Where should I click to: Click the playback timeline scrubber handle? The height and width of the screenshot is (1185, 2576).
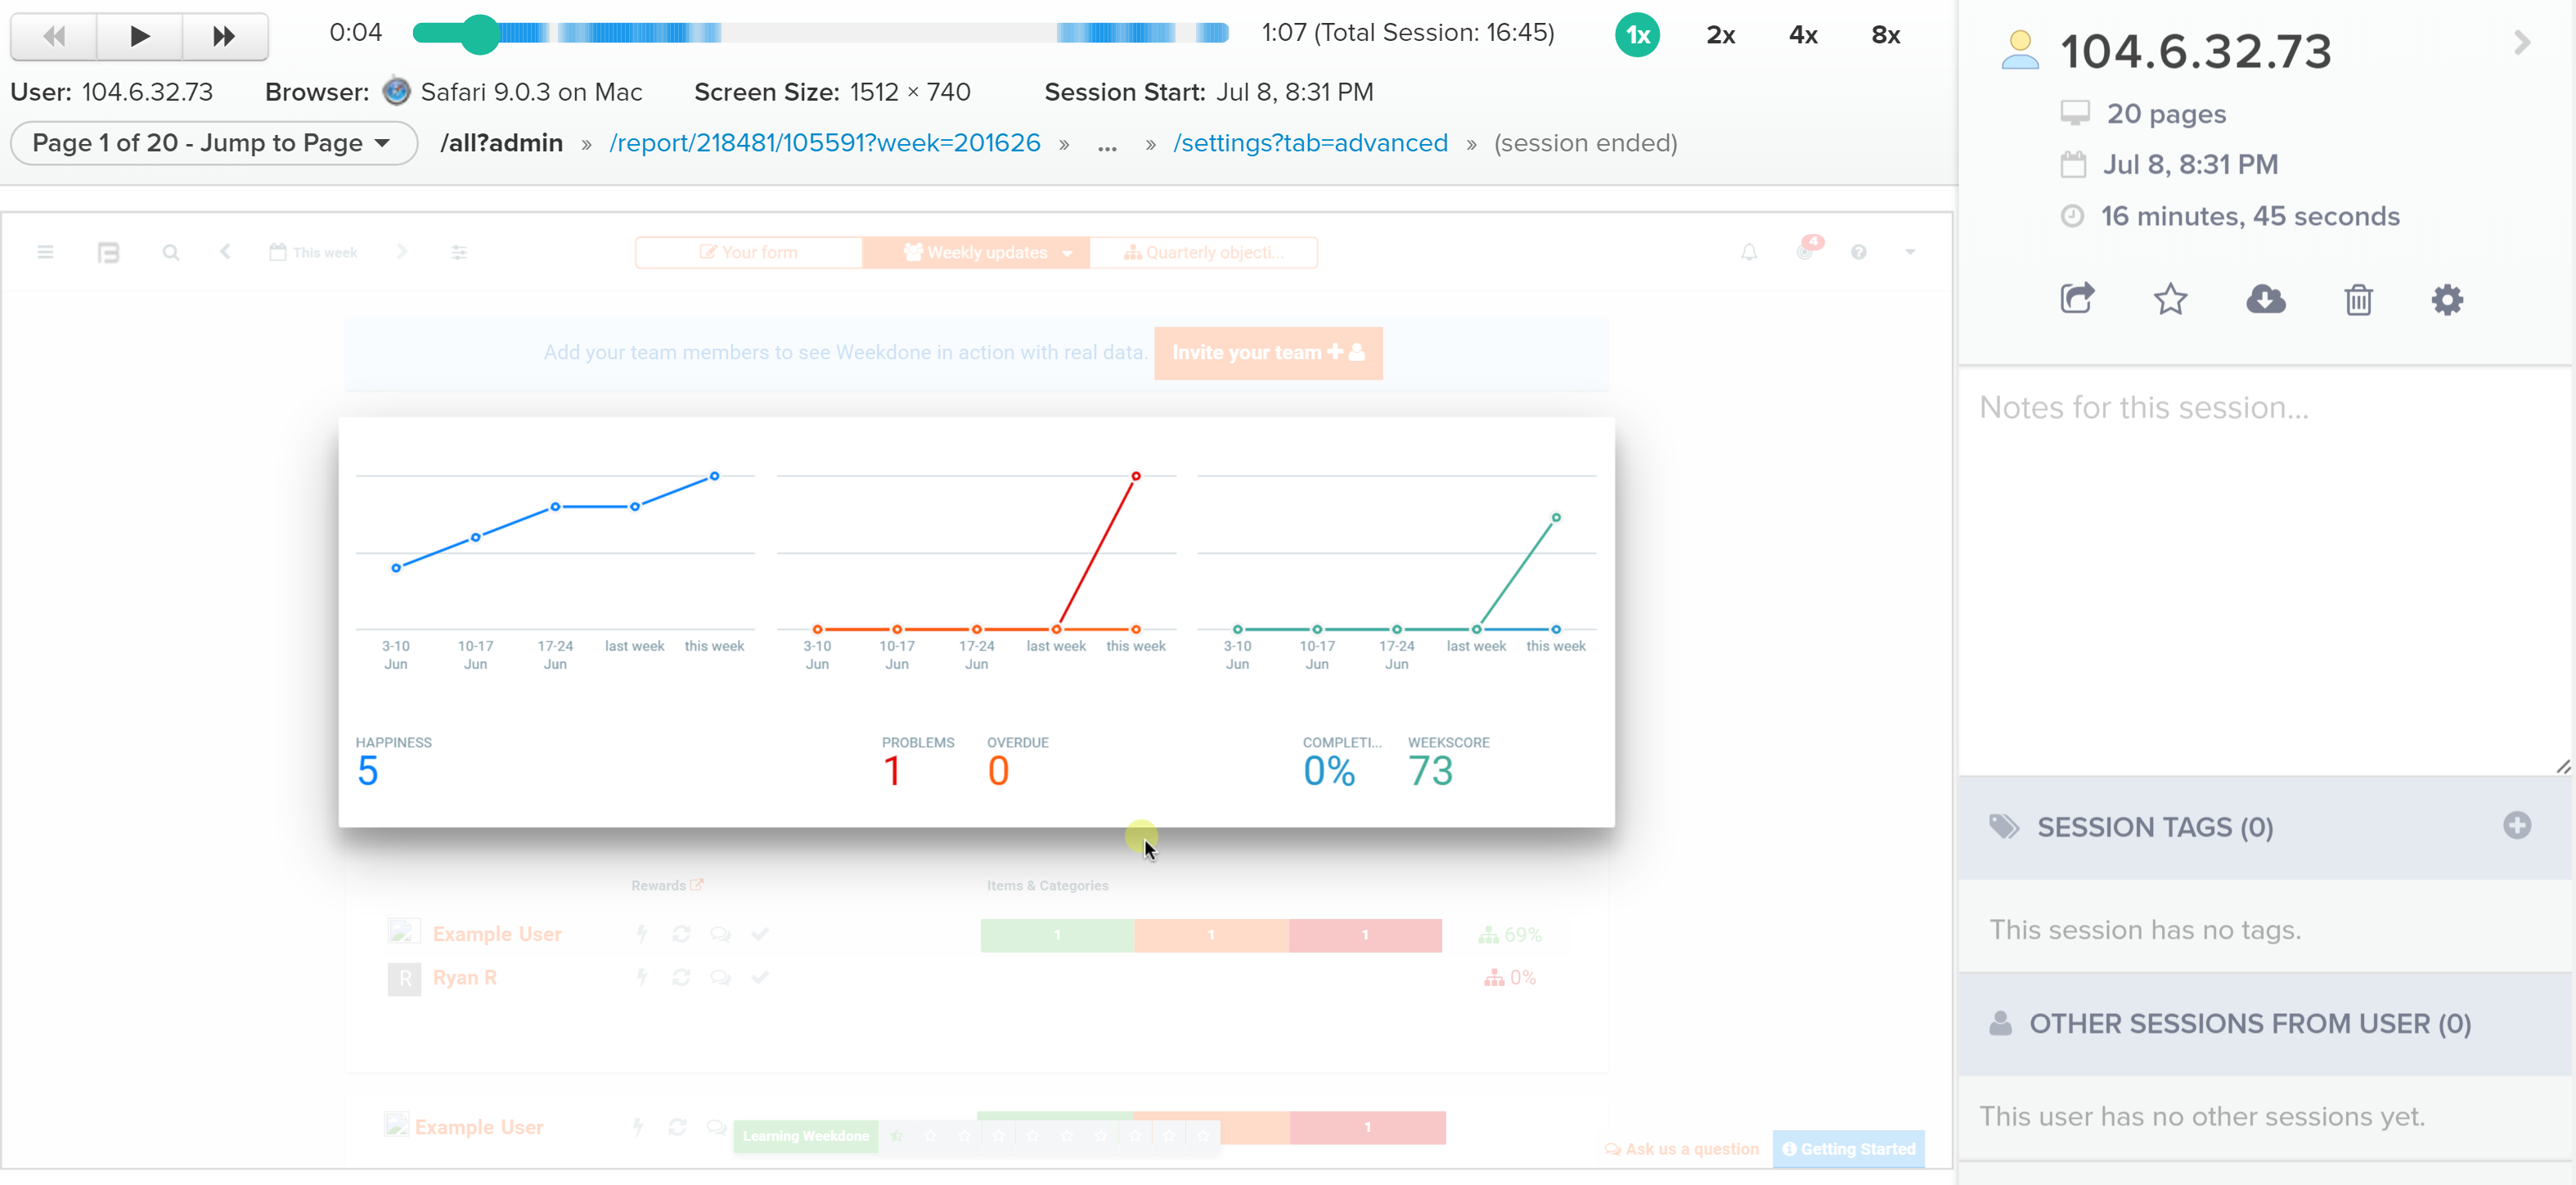tap(480, 34)
